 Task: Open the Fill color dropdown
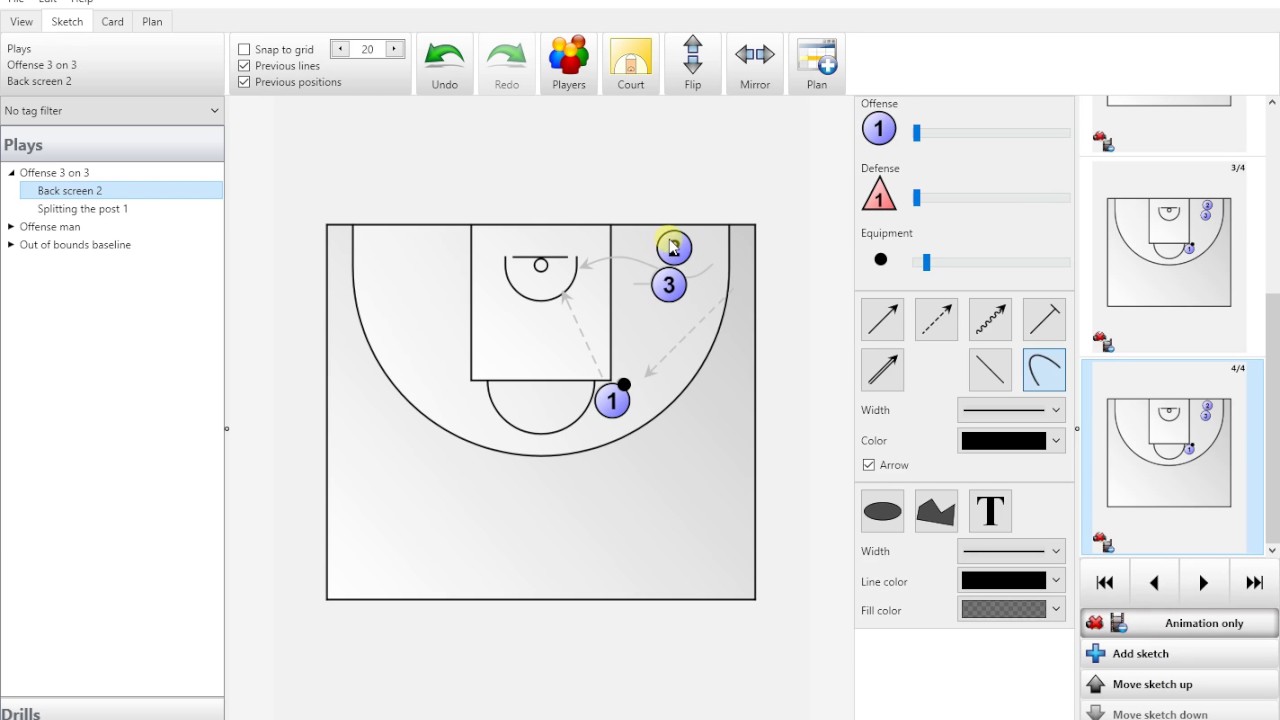pos(1012,609)
